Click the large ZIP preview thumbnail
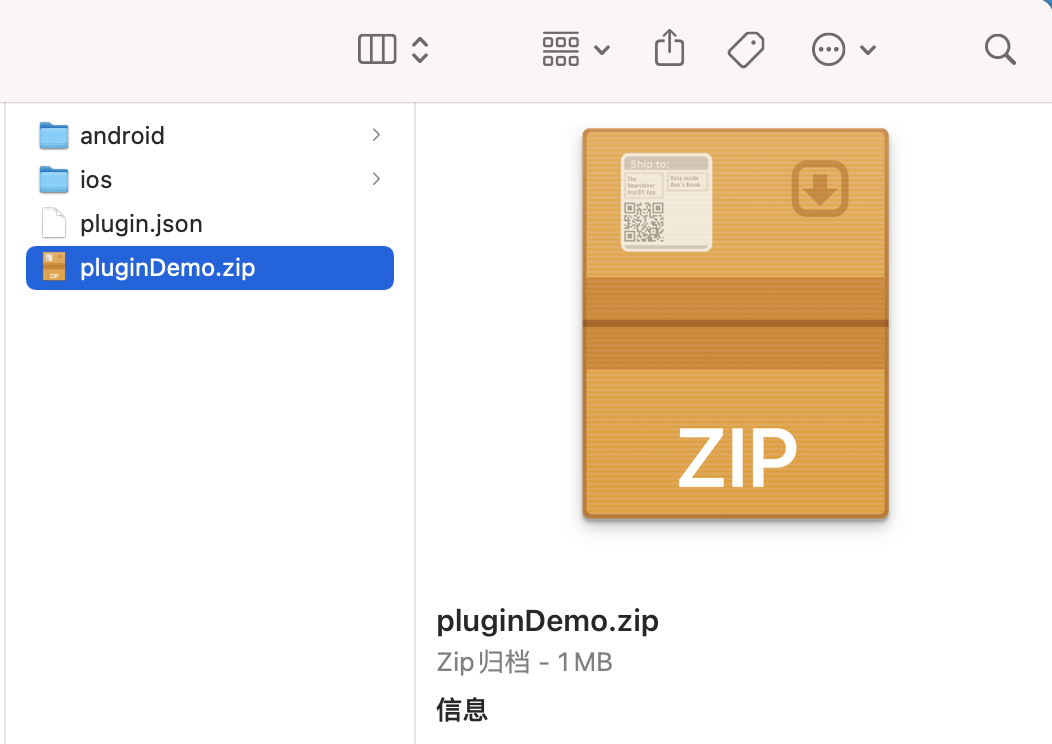 [x=735, y=323]
